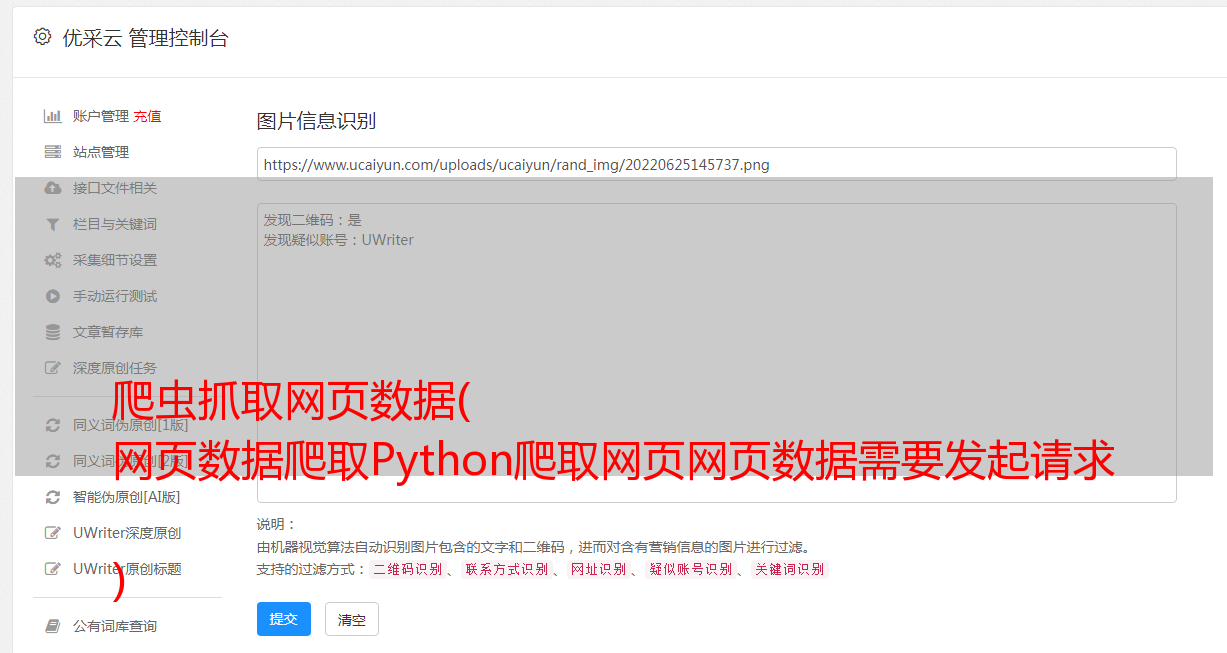
Task: Open 深度原创任务 menu item
Action: pyautogui.click(x=115, y=368)
